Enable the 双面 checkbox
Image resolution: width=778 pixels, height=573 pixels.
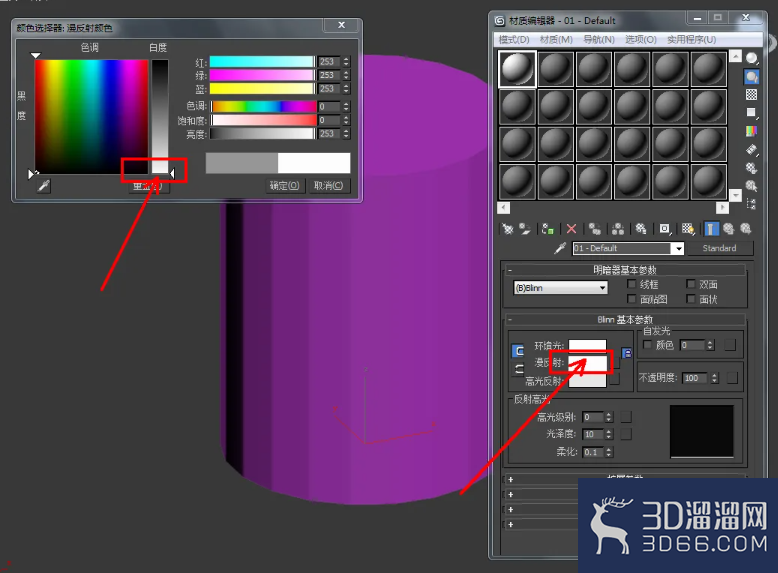click(691, 284)
